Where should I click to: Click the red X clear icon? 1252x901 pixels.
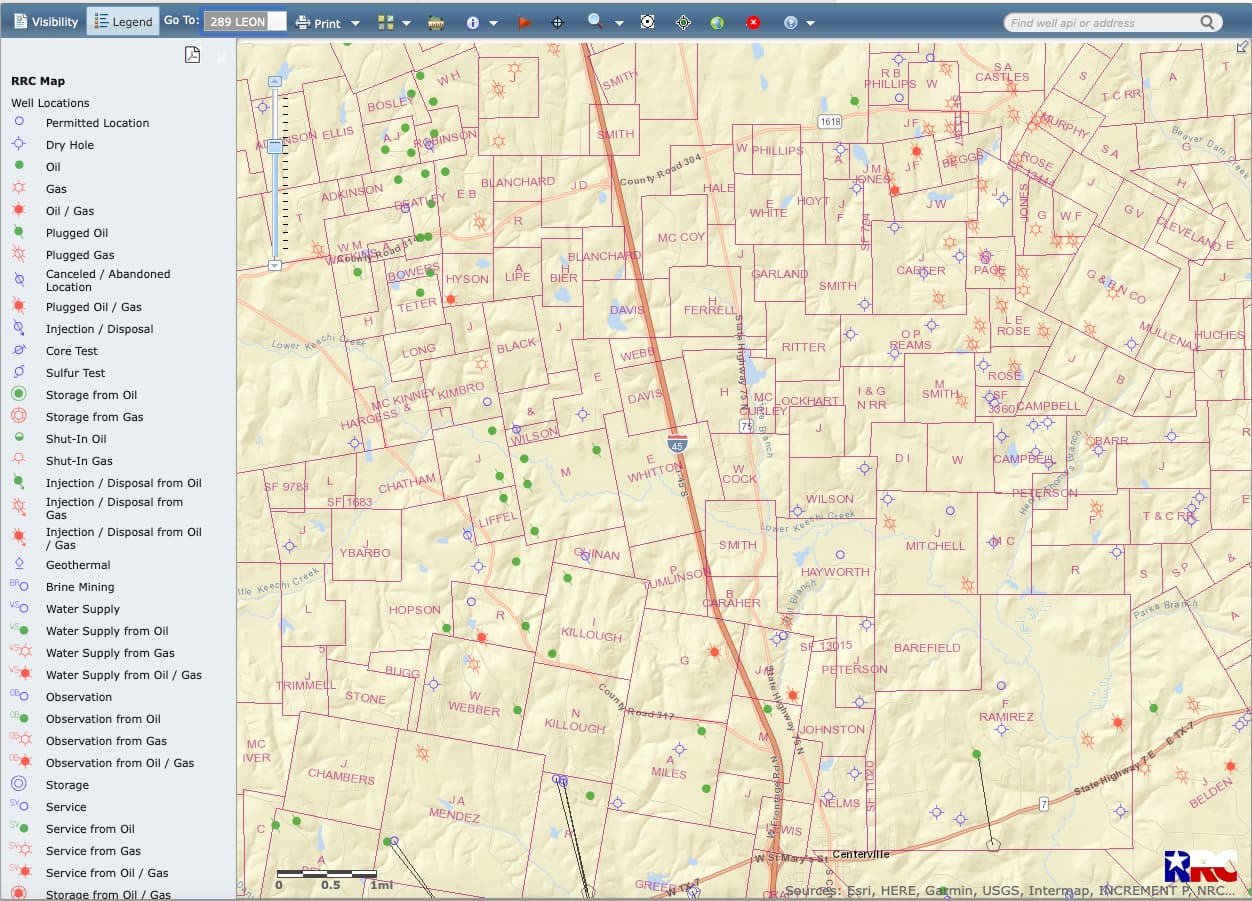[754, 22]
